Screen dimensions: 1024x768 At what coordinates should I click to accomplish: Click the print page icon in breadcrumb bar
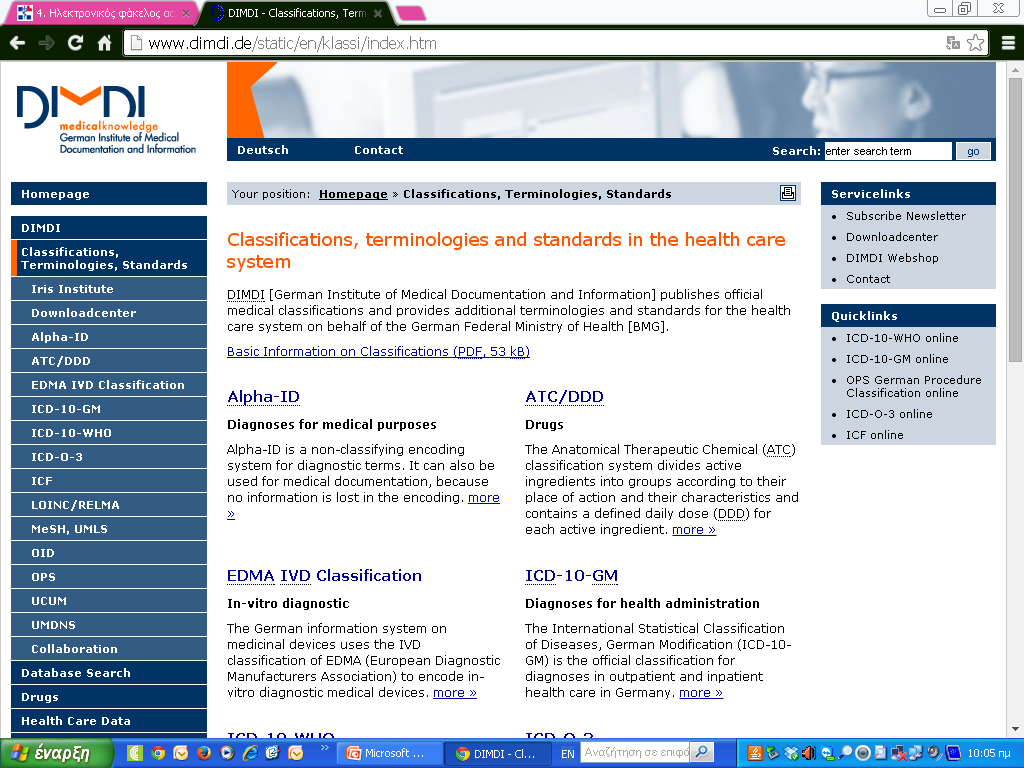788,193
